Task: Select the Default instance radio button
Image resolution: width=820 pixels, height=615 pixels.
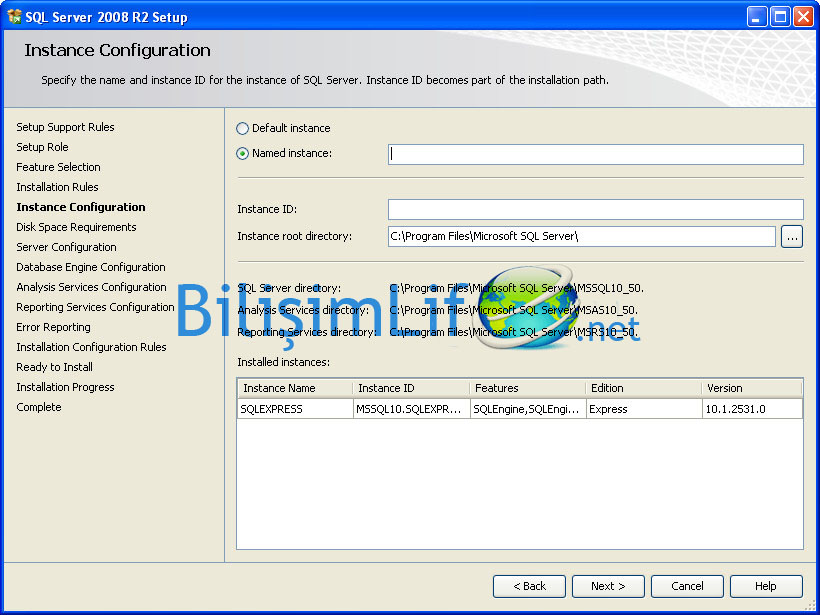Action: tap(242, 128)
